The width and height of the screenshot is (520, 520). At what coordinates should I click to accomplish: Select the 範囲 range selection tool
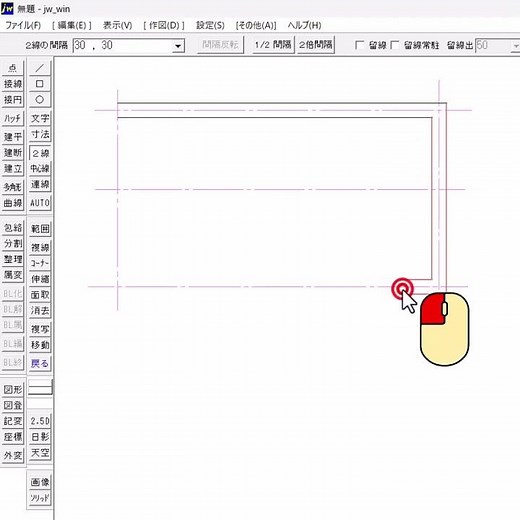[40, 229]
